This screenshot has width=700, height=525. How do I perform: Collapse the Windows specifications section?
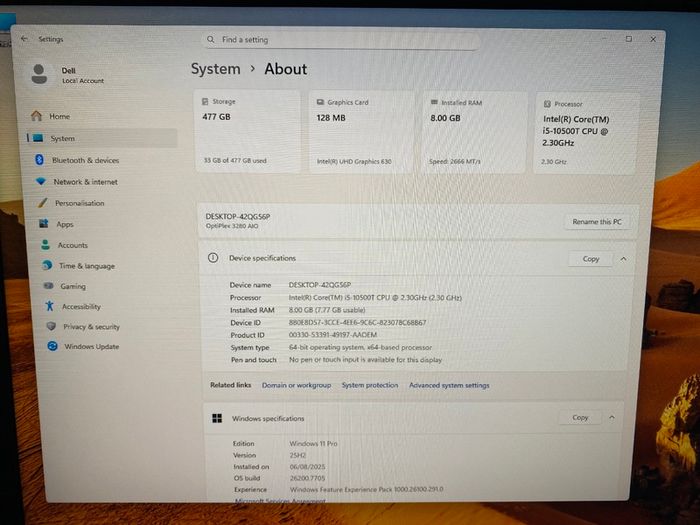(x=612, y=417)
